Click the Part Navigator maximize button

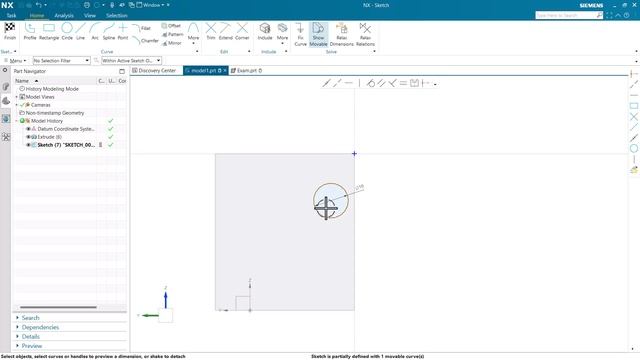pos(122,71)
